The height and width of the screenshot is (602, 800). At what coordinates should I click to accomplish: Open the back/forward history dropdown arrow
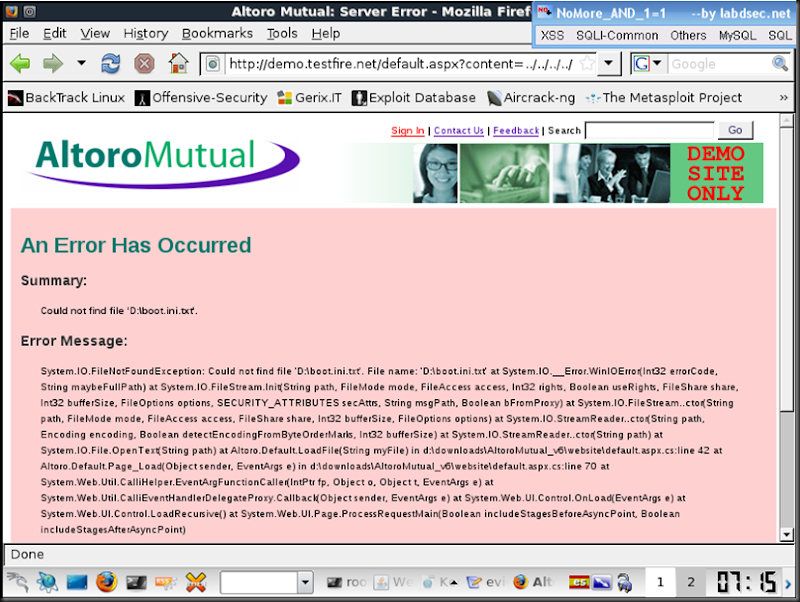[x=81, y=64]
